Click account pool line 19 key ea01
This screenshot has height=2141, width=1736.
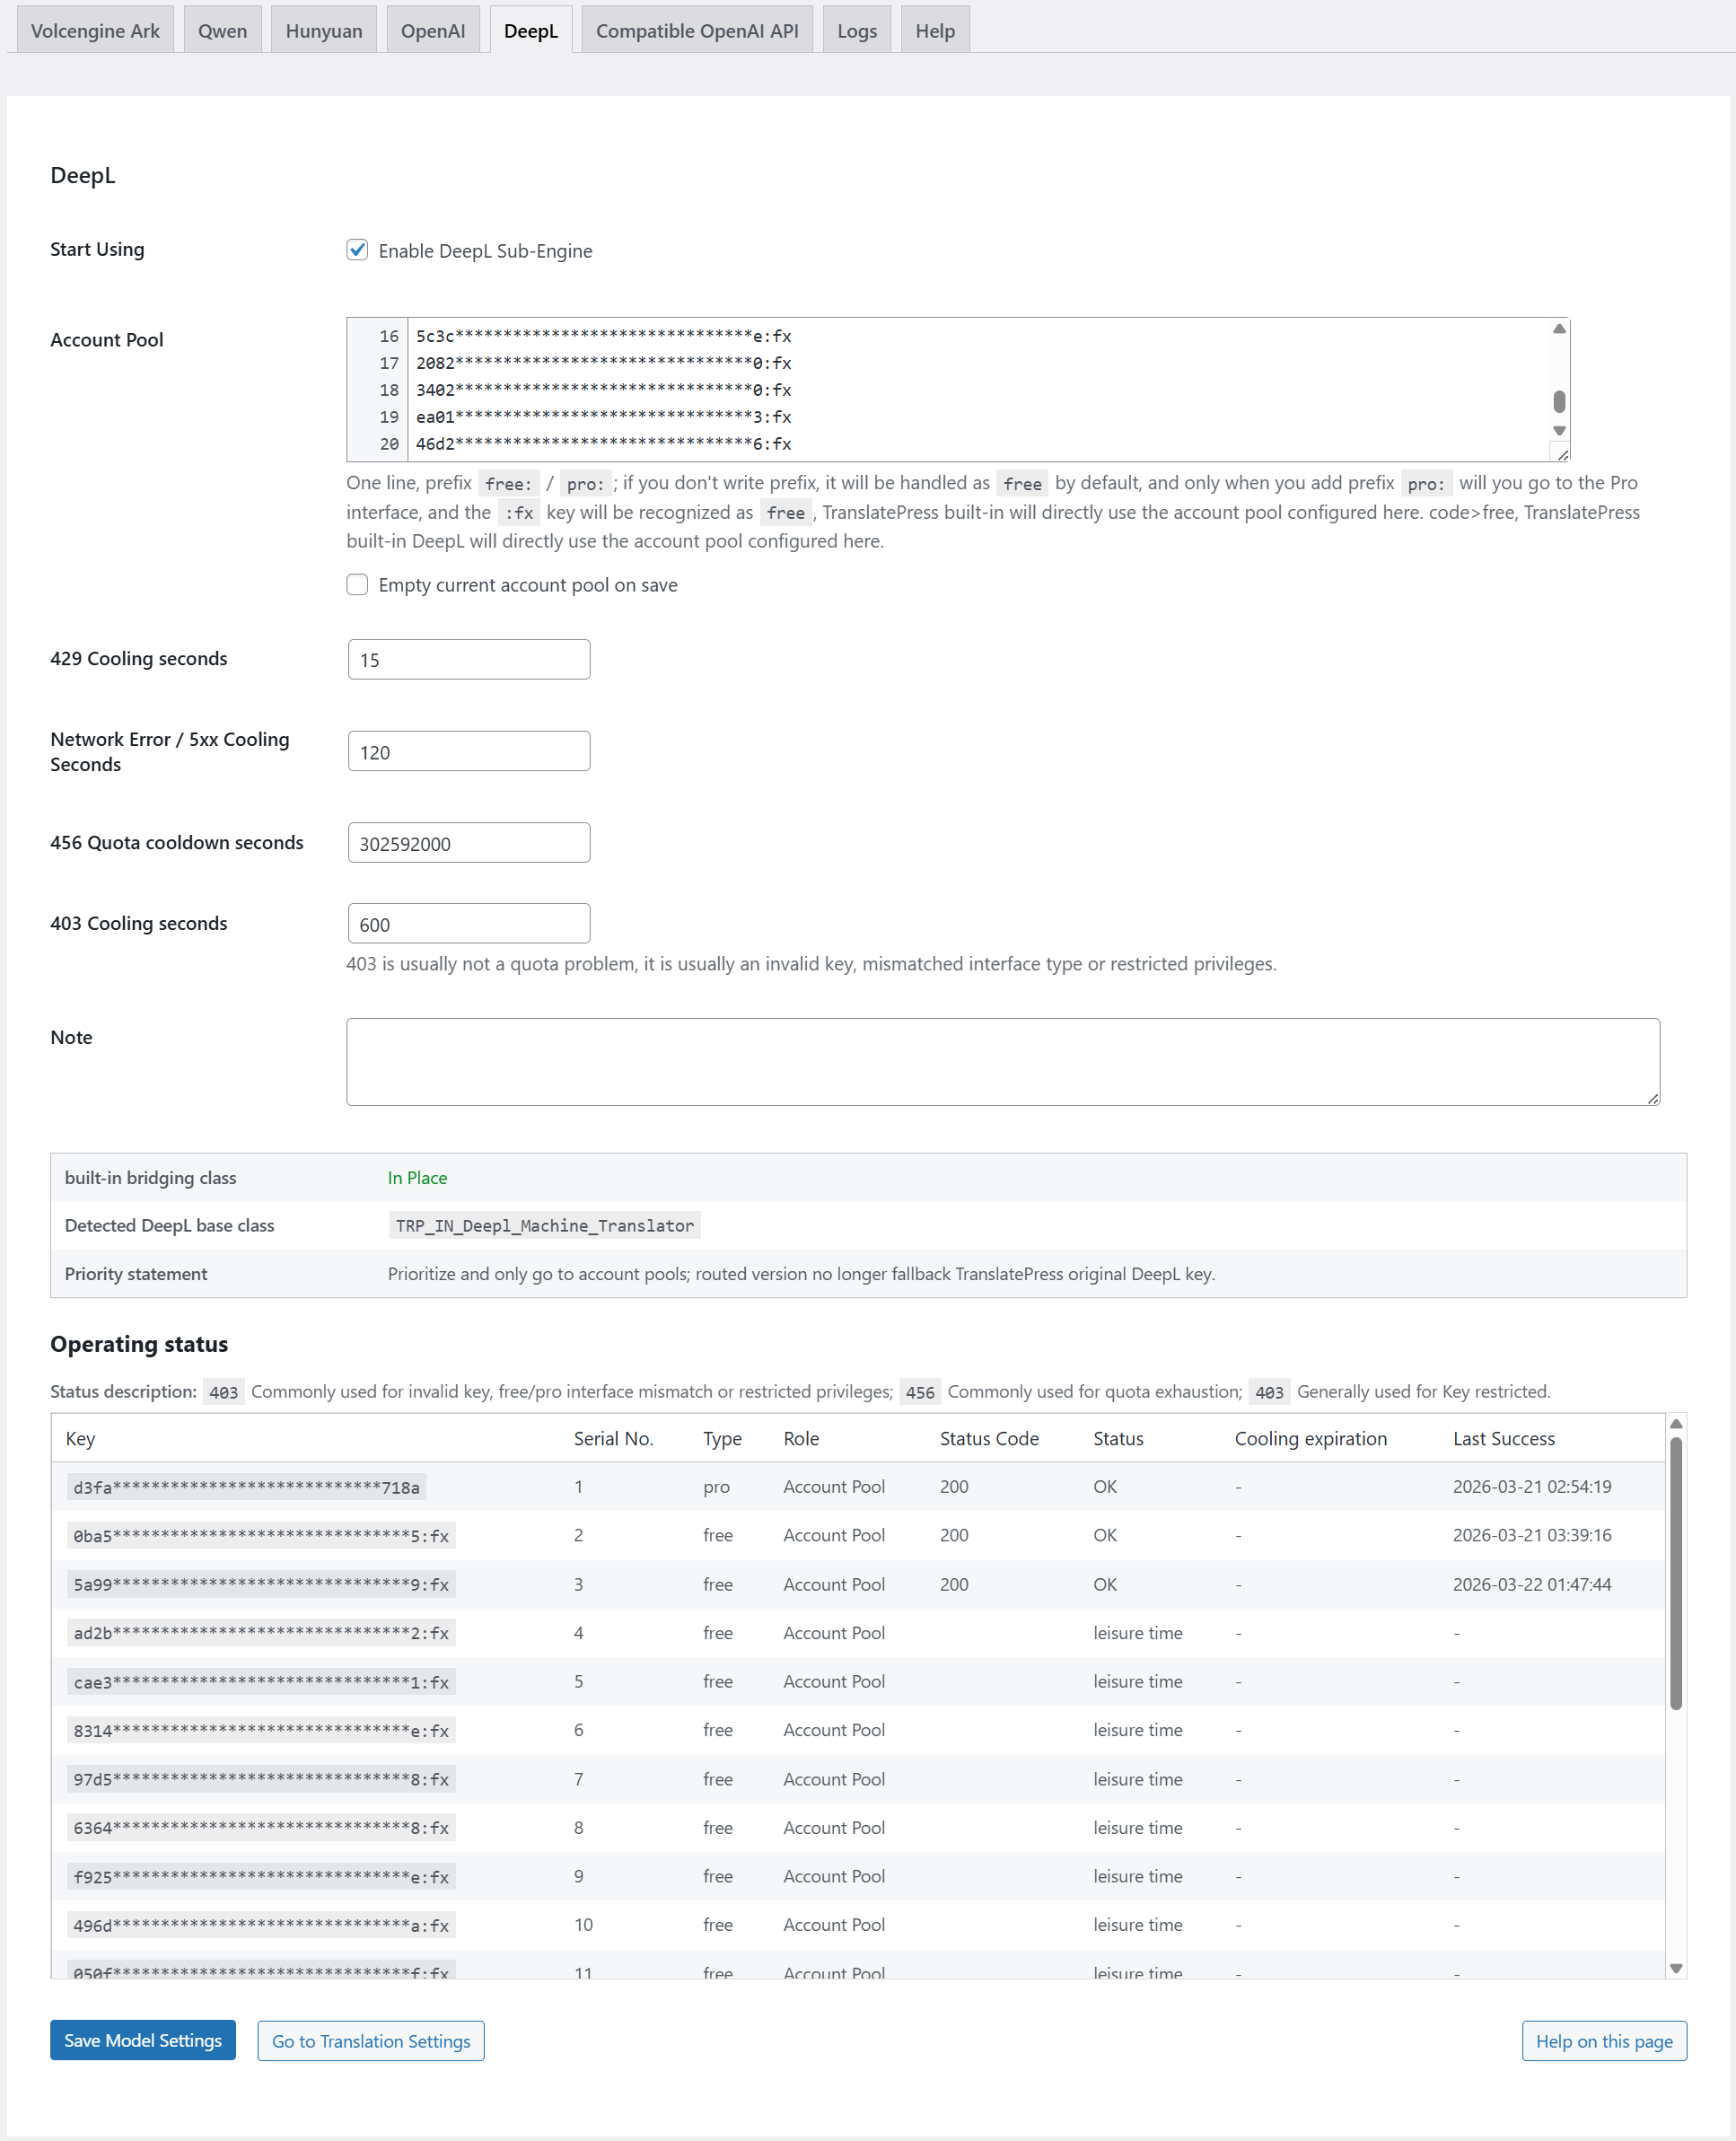(x=604, y=417)
